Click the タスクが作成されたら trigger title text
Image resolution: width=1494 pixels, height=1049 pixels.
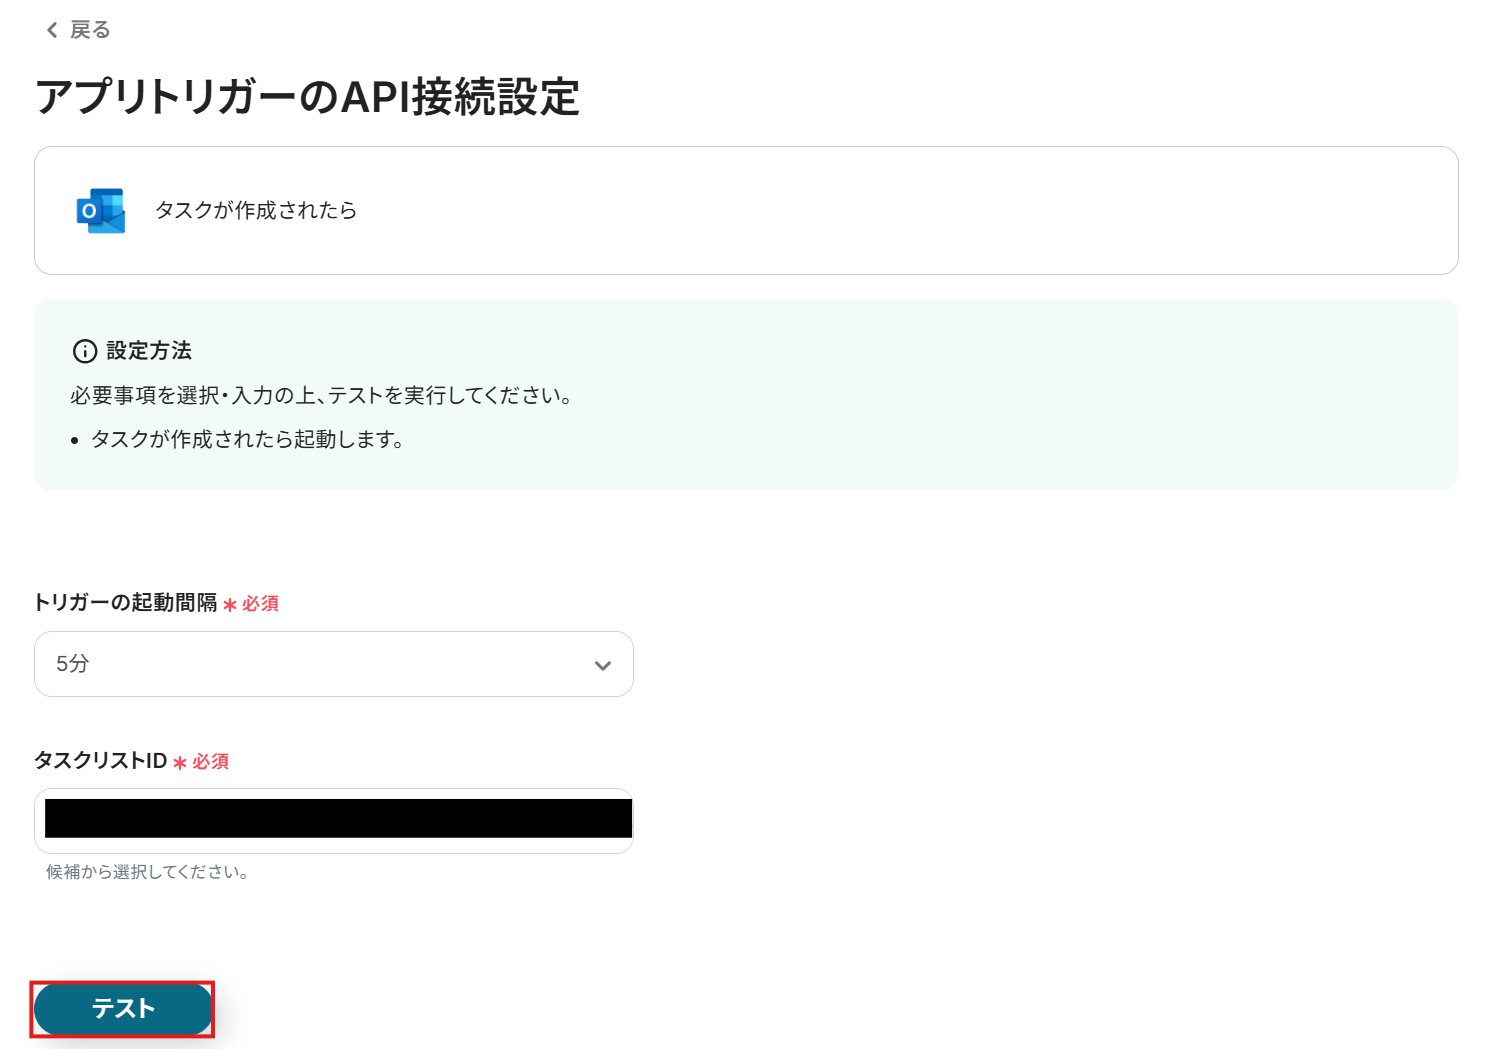point(256,210)
